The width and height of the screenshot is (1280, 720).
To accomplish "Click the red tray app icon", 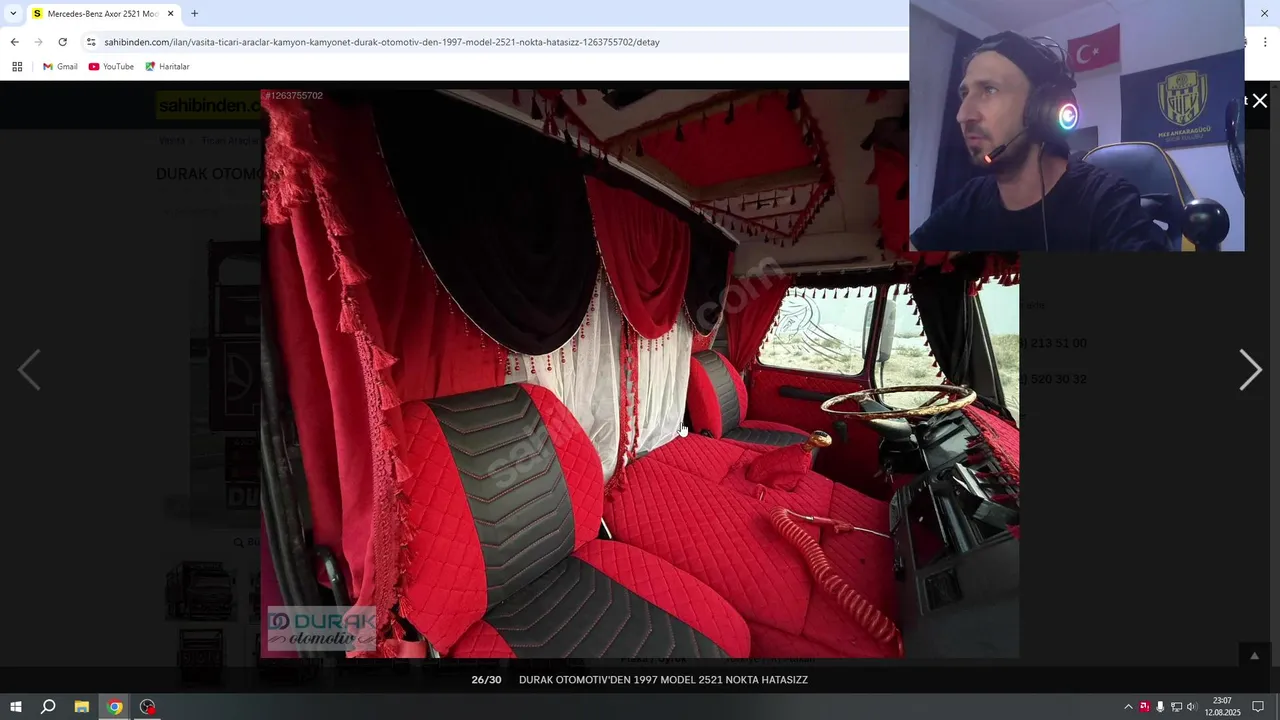I will pos(1145,707).
